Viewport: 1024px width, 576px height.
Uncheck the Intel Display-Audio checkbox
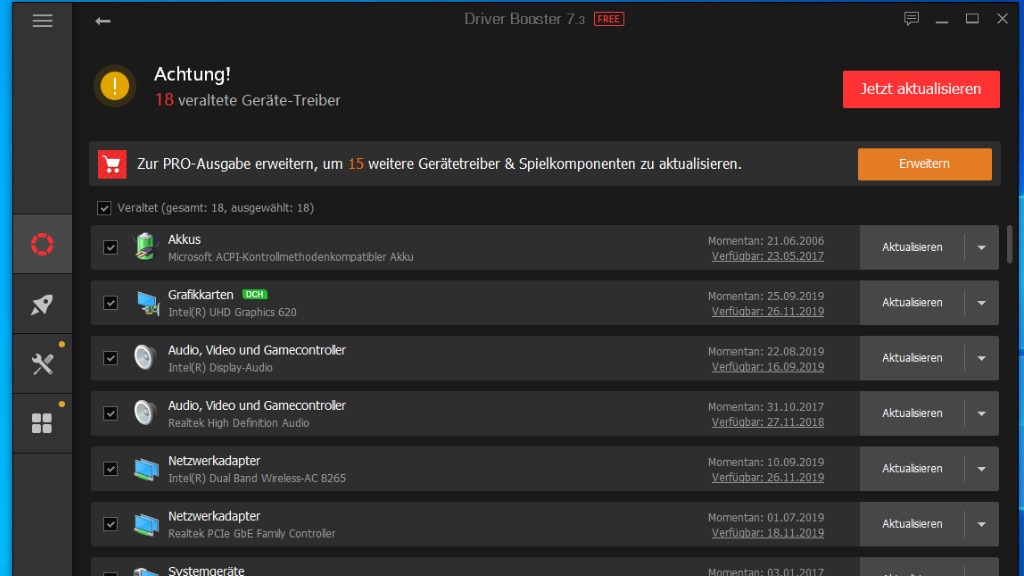pyautogui.click(x=110, y=358)
